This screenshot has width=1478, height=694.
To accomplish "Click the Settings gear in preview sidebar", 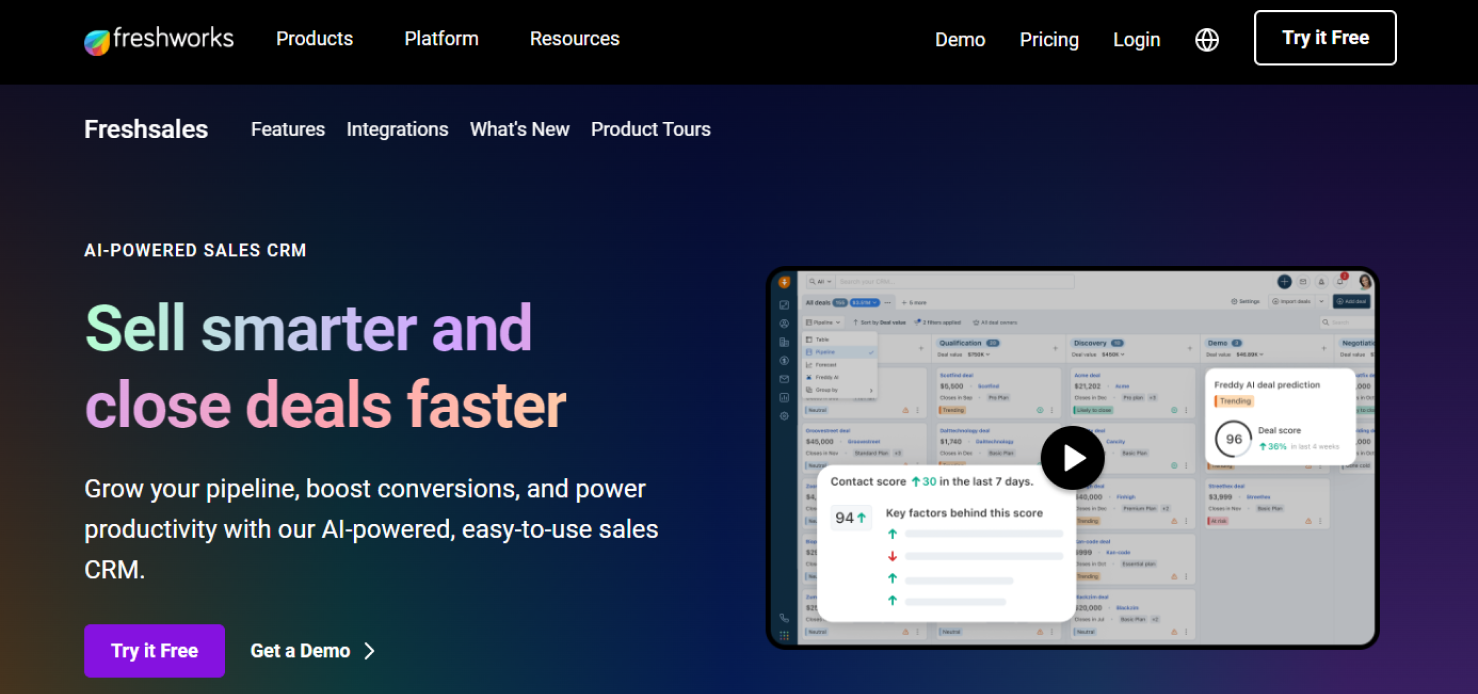I will pos(784,416).
